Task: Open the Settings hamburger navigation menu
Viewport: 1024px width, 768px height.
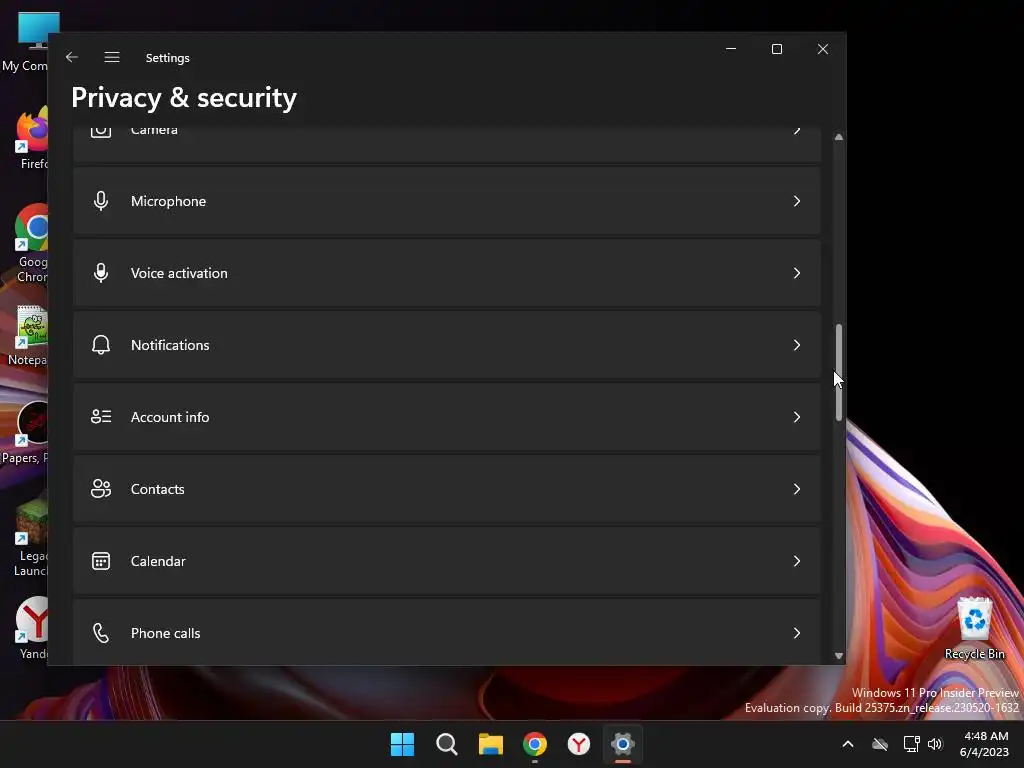Action: (112, 57)
